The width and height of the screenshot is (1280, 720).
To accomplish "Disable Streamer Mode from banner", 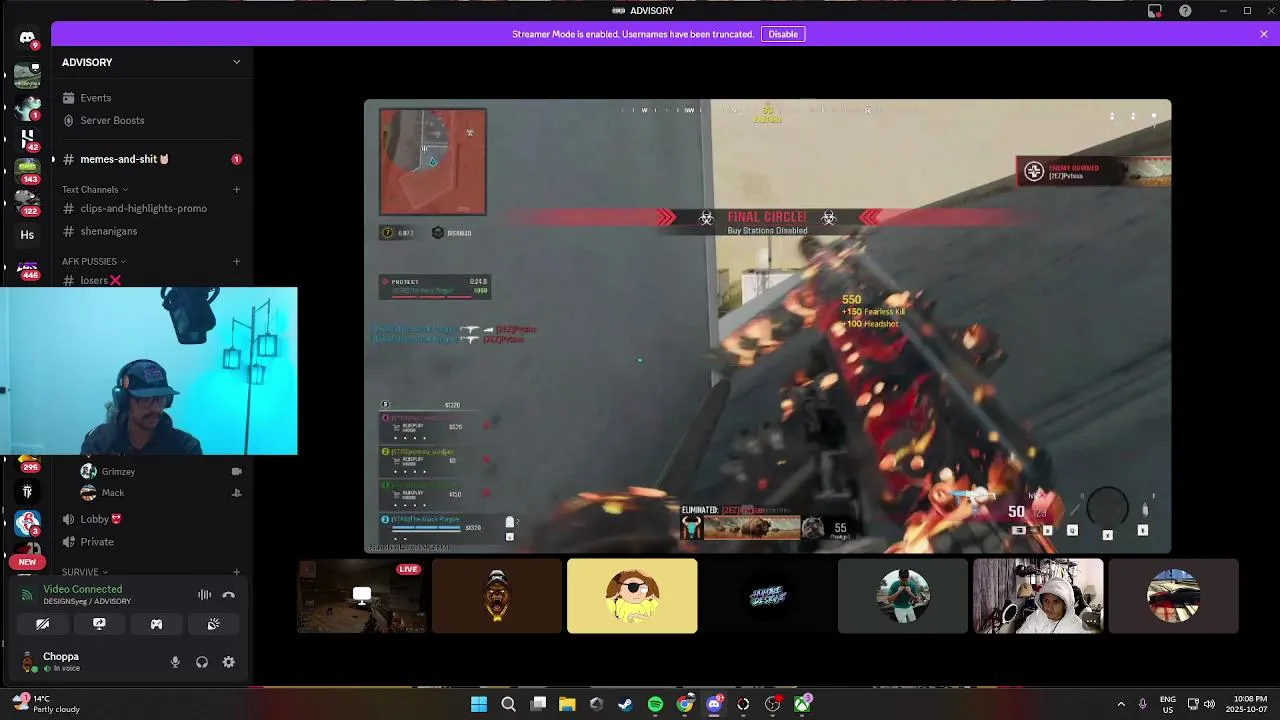I will [783, 34].
